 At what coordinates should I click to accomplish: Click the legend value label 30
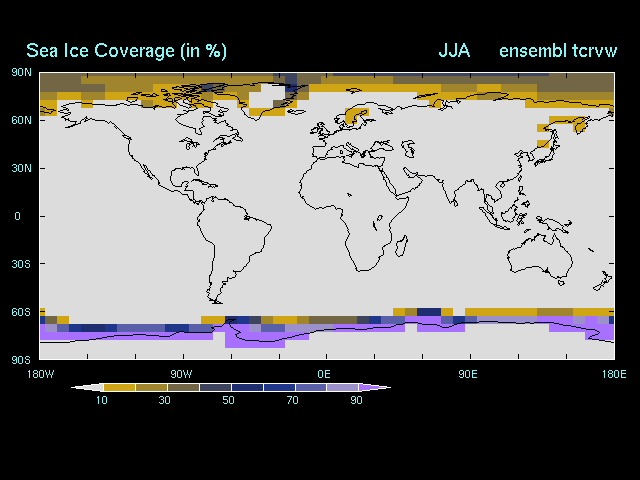tap(164, 400)
